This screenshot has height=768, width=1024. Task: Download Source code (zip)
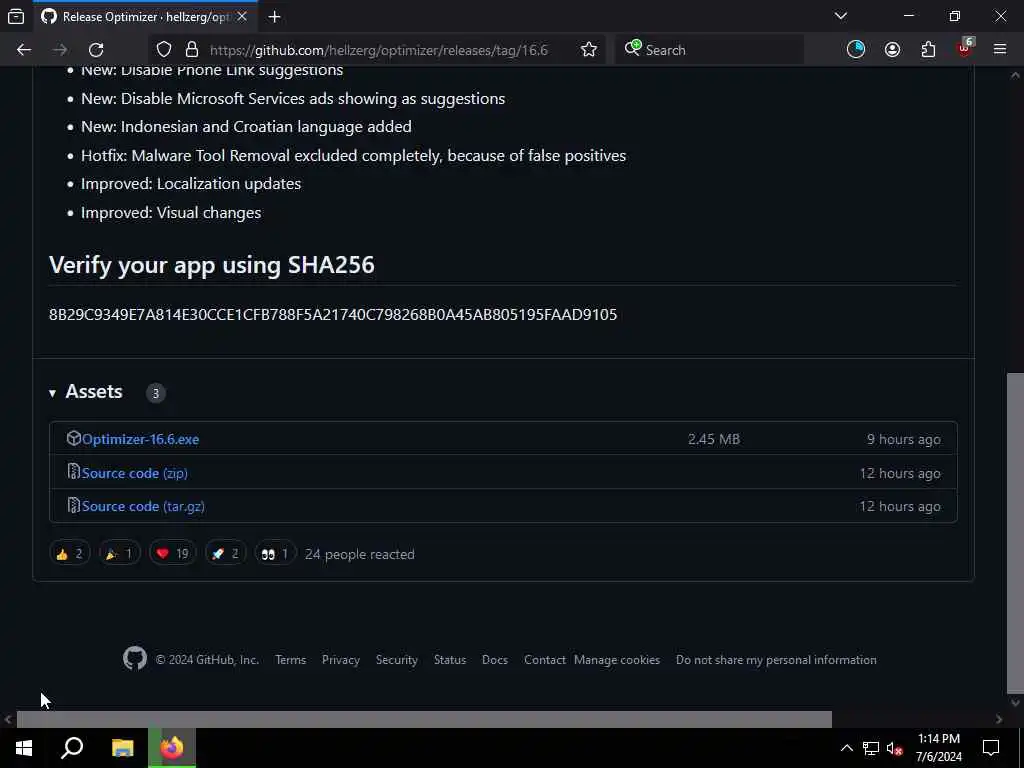(135, 473)
